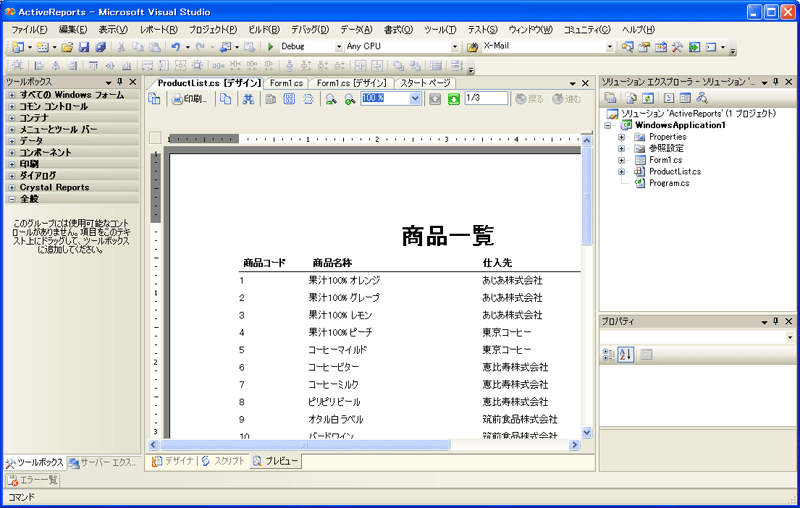800x508 pixels.
Task: Click Show All Files icon in Solution Explorer
Action: [x=632, y=98]
